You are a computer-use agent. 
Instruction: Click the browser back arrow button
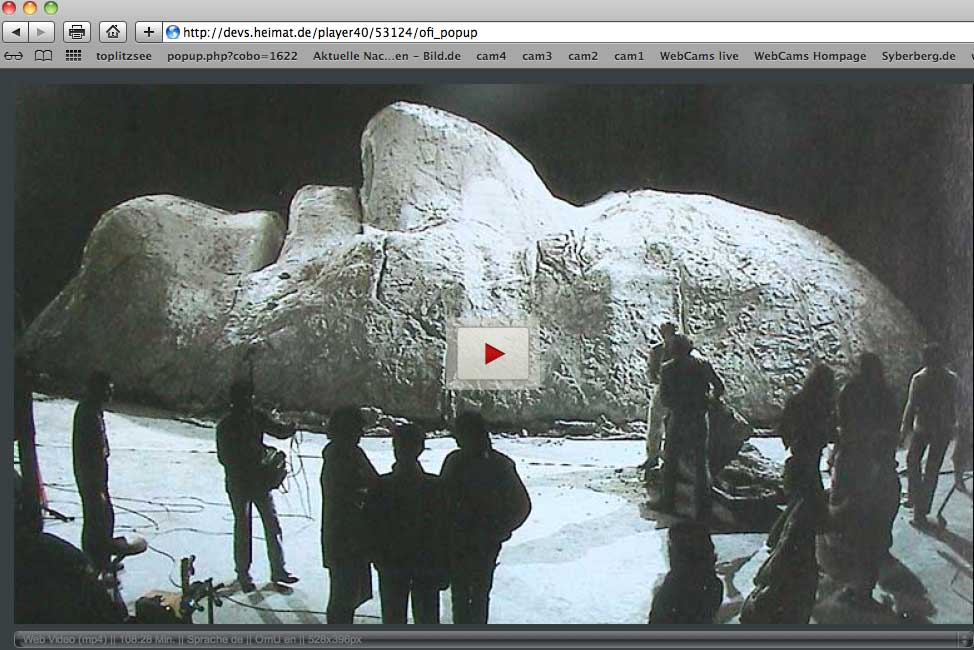coord(17,32)
